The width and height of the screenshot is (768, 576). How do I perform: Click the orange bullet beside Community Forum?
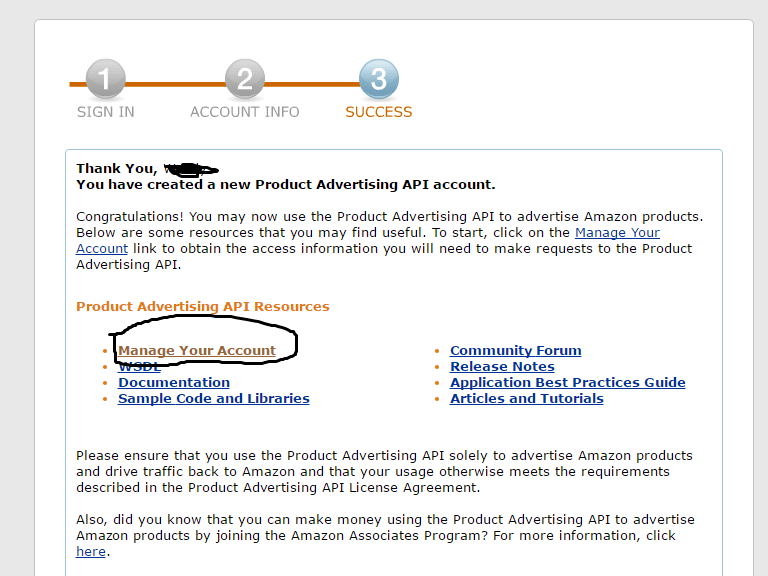pyautogui.click(x=437, y=351)
